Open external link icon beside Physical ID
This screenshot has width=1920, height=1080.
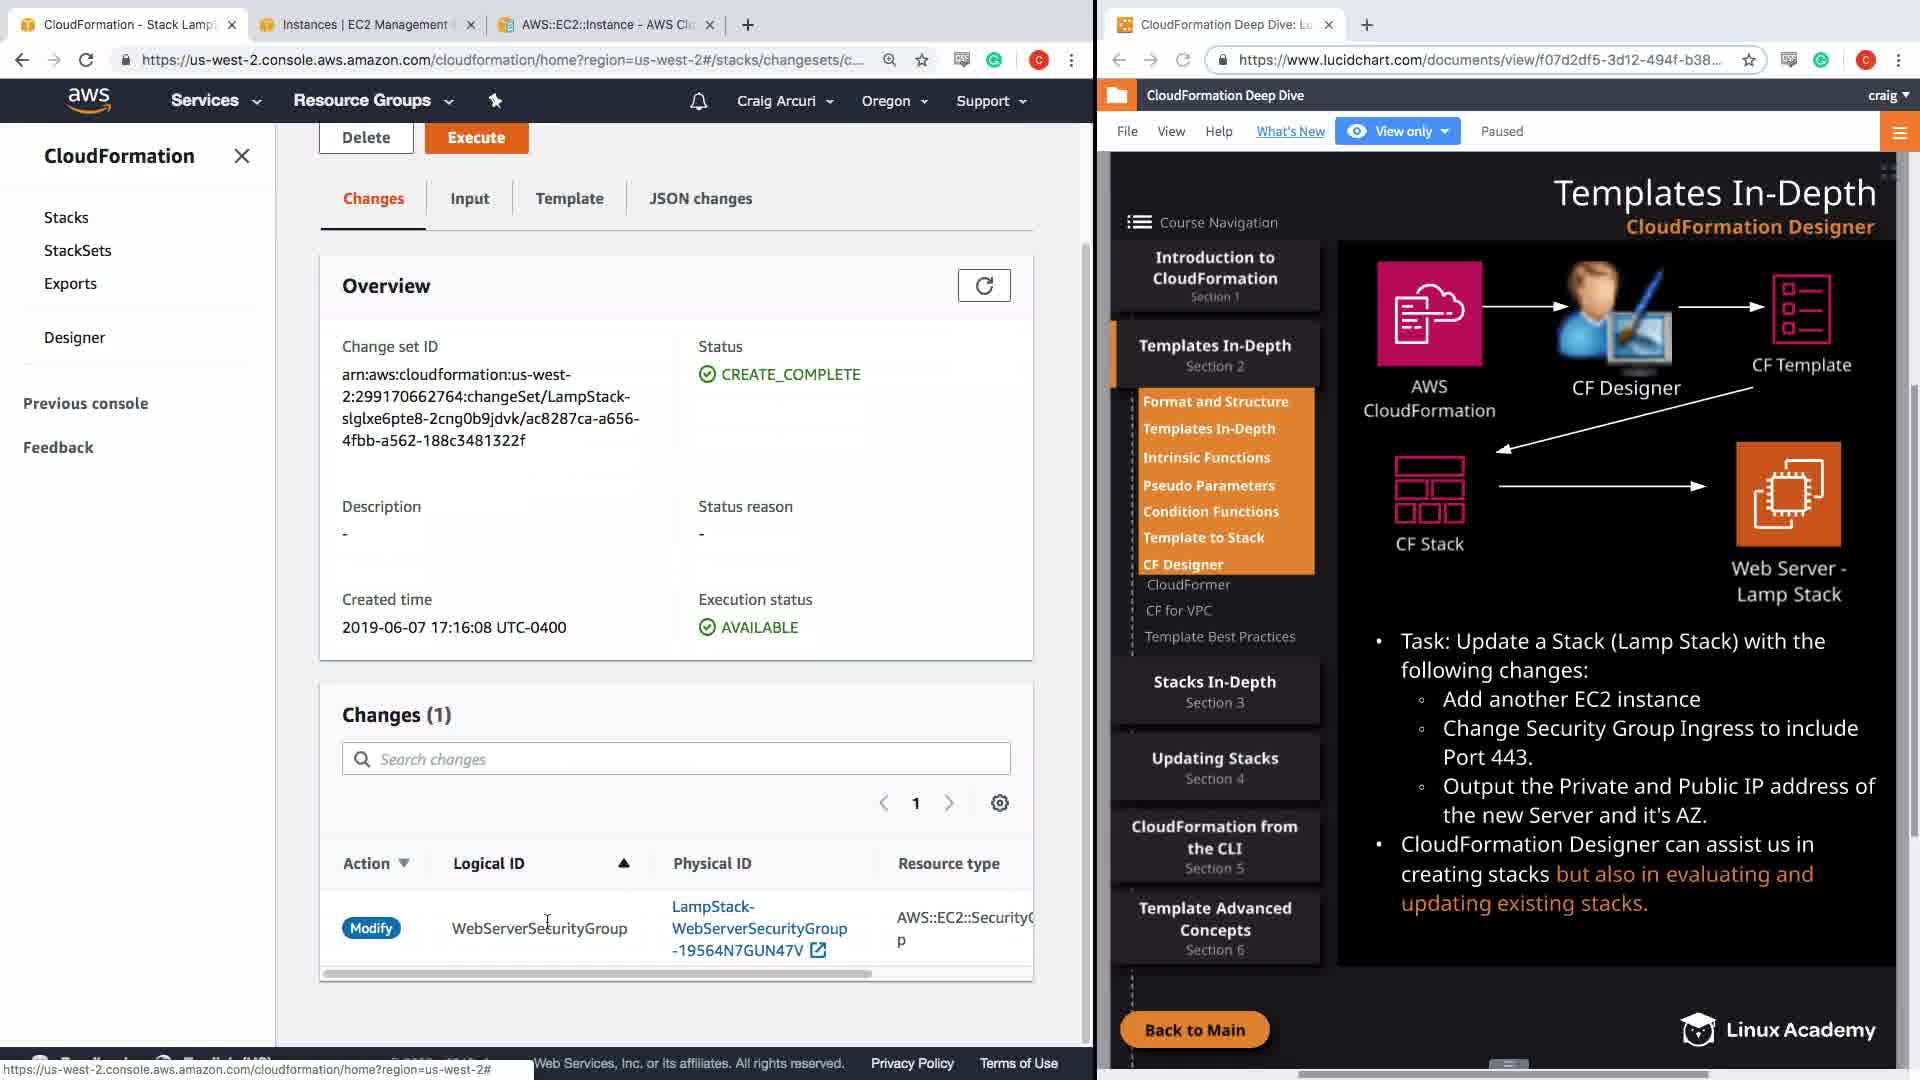pos(818,950)
